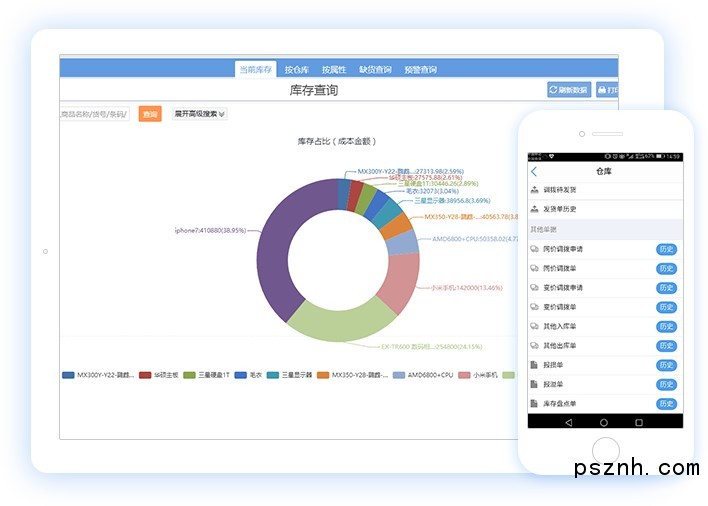The height and width of the screenshot is (506, 708).
Task: Tap 历史 button next to 同价调拨申请
Action: click(x=666, y=249)
